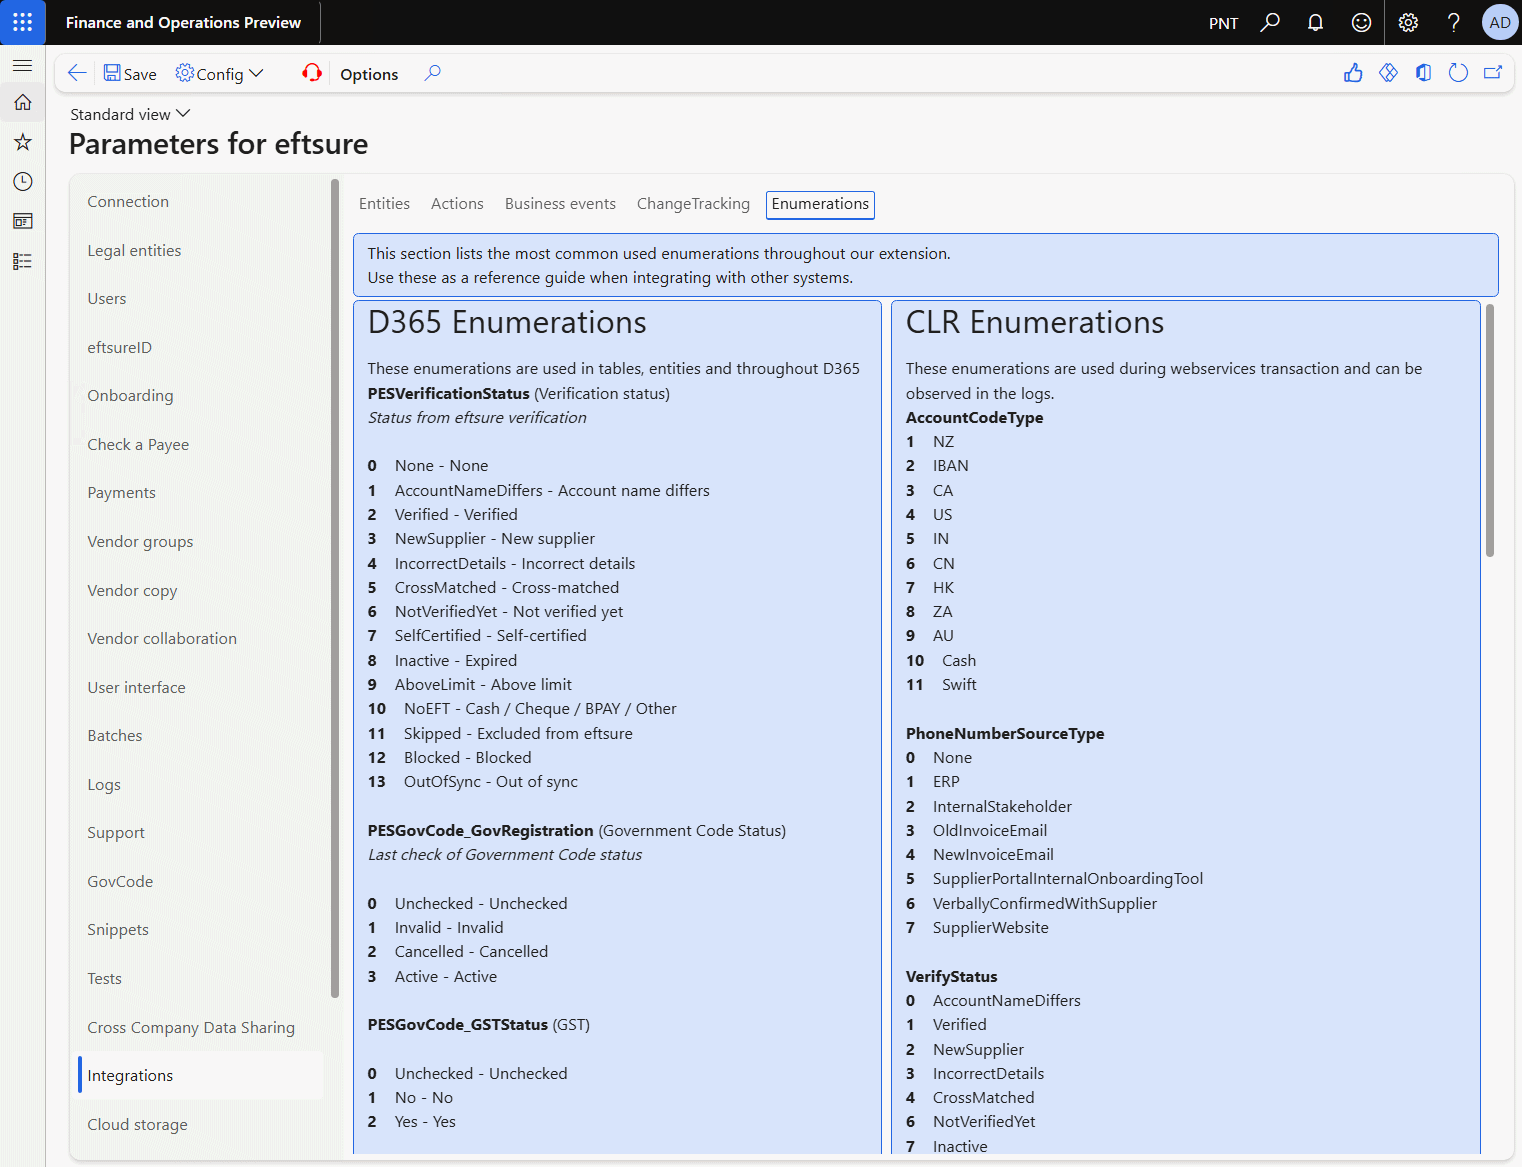Viewport: 1522px width, 1167px height.
Task: Open the notifications bell
Action: 1315,22
